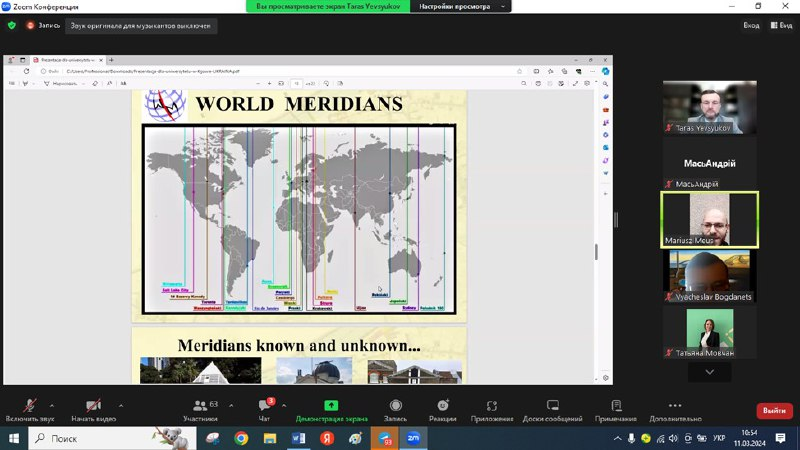
Task: Click the favorites star in address bar
Action: 520,71
